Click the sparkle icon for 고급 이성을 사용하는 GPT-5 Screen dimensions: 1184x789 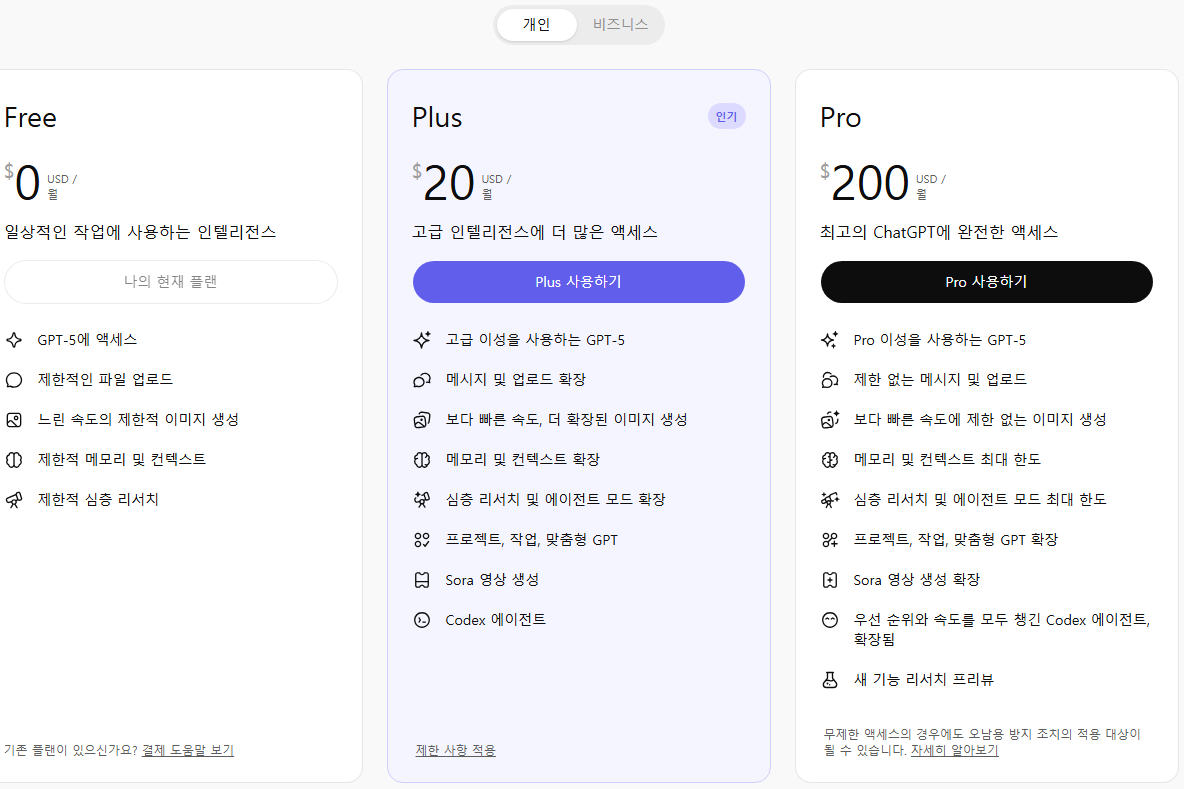click(422, 340)
